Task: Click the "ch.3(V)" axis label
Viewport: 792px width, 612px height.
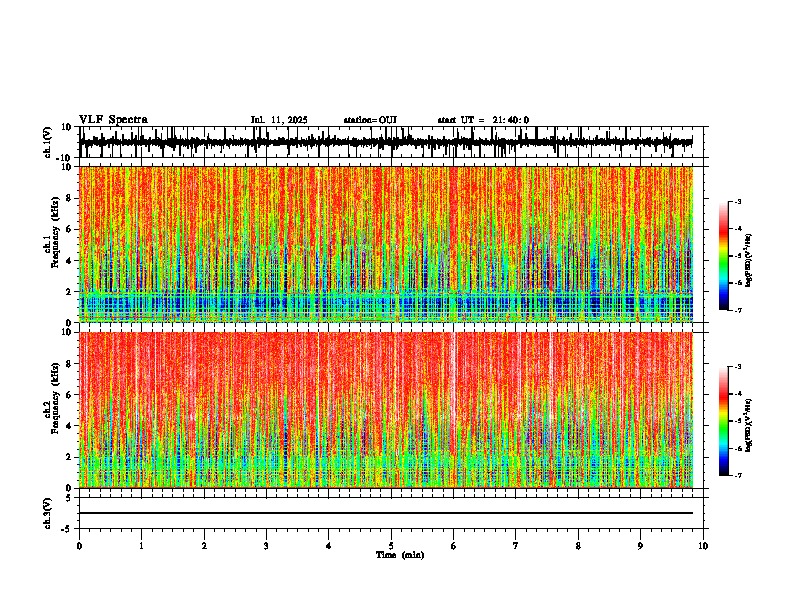Action: [48, 513]
